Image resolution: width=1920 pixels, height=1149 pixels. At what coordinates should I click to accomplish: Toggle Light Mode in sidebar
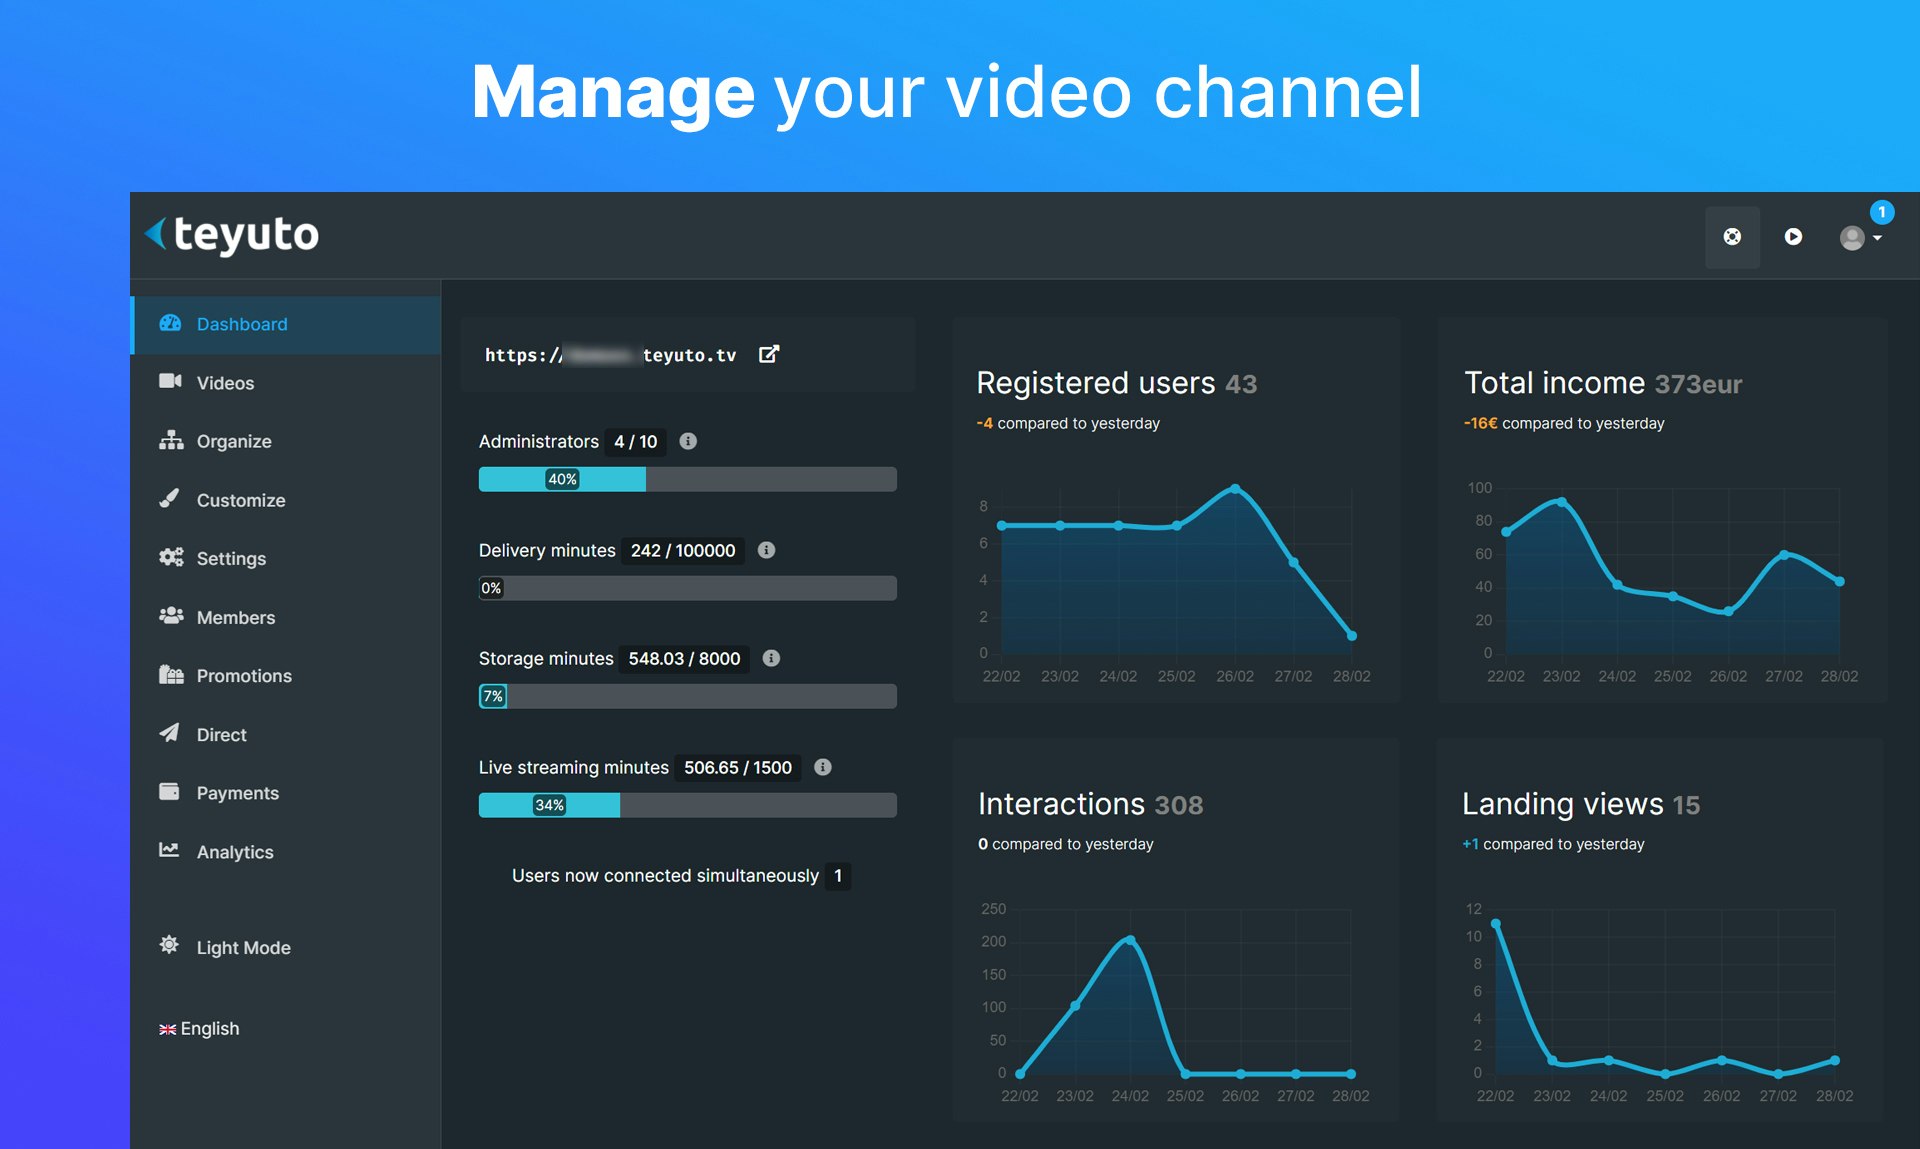[x=242, y=947]
